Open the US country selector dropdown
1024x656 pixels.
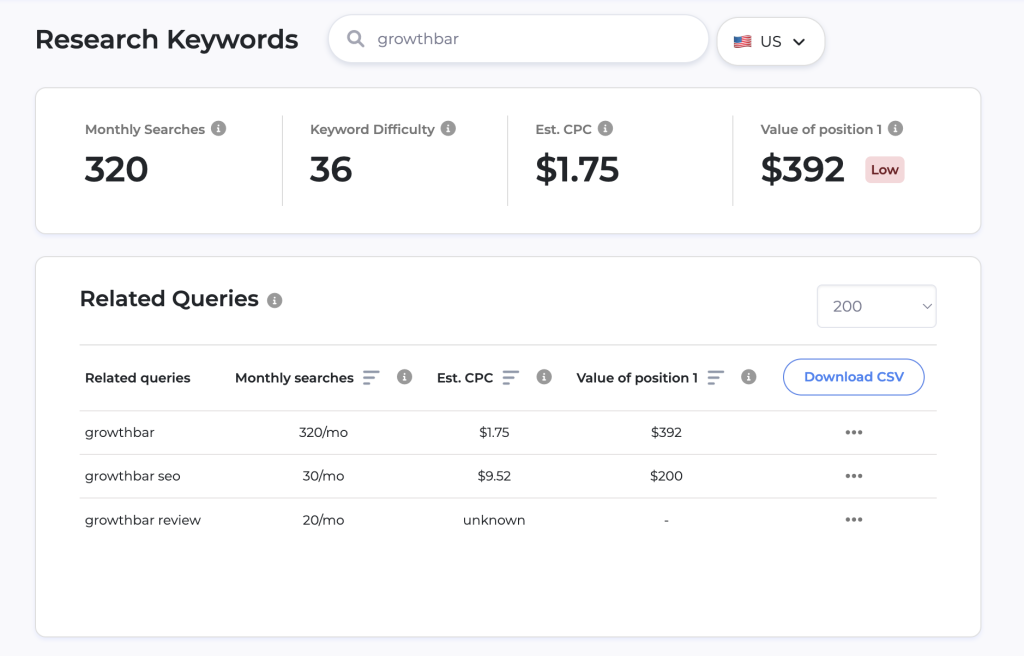[x=771, y=42]
